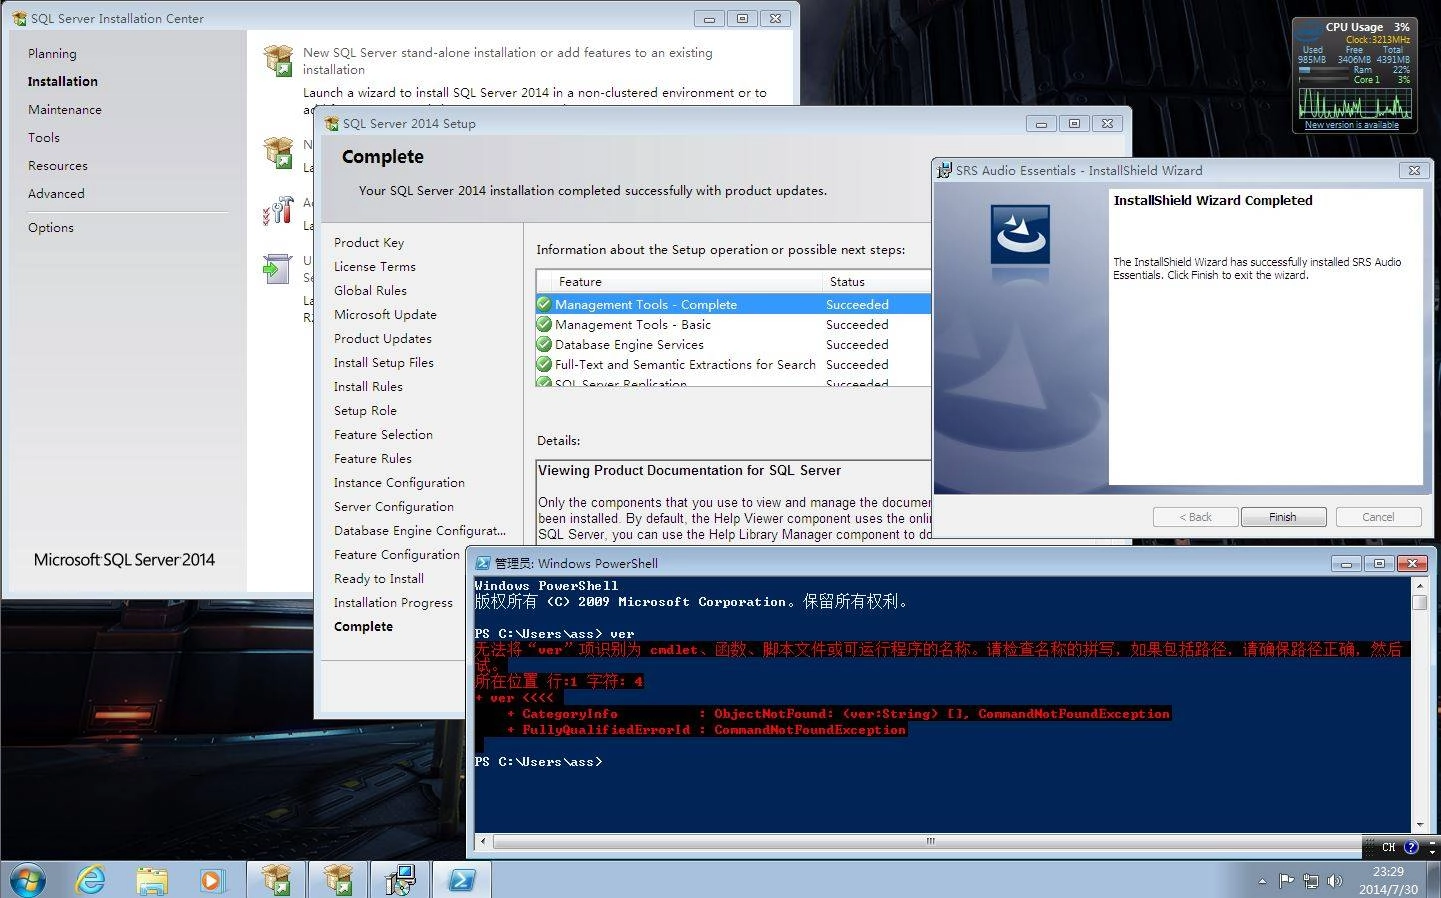Click the SRS logo image in the wizard
The image size is (1441, 898).
(1020, 235)
